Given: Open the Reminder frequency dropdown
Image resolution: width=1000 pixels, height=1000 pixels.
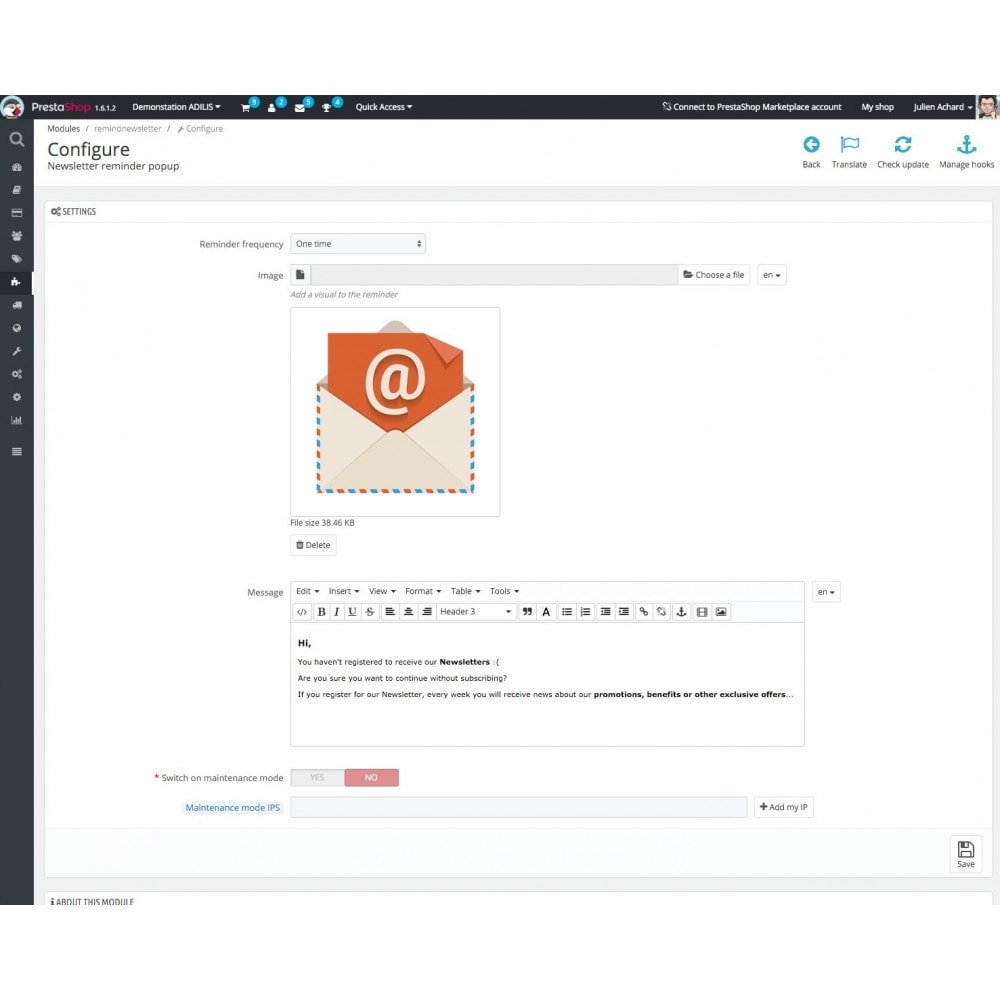Looking at the screenshot, I should coord(358,244).
